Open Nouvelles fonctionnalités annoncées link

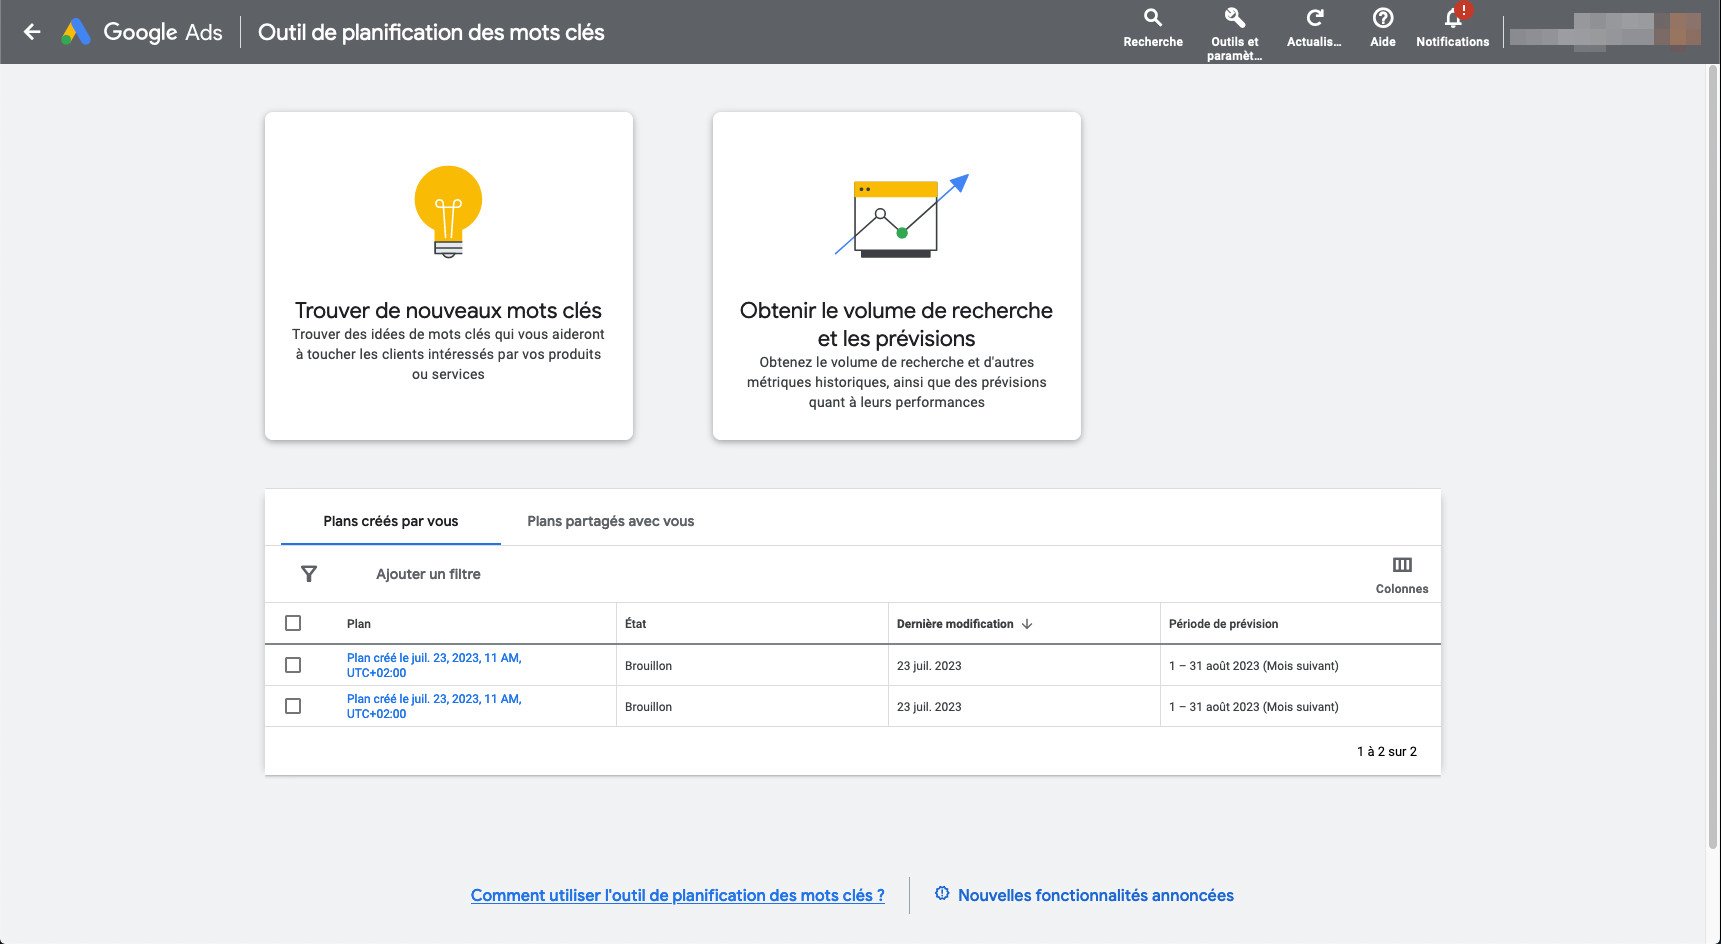click(x=1096, y=895)
